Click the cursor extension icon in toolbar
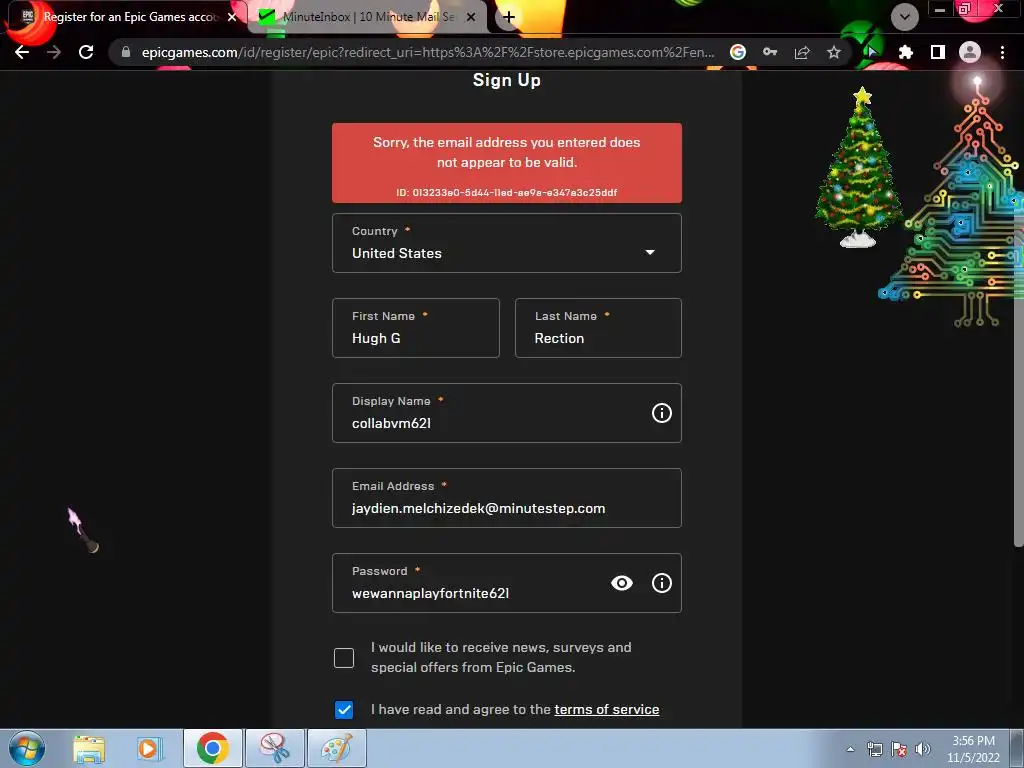 pyautogui.click(x=872, y=52)
